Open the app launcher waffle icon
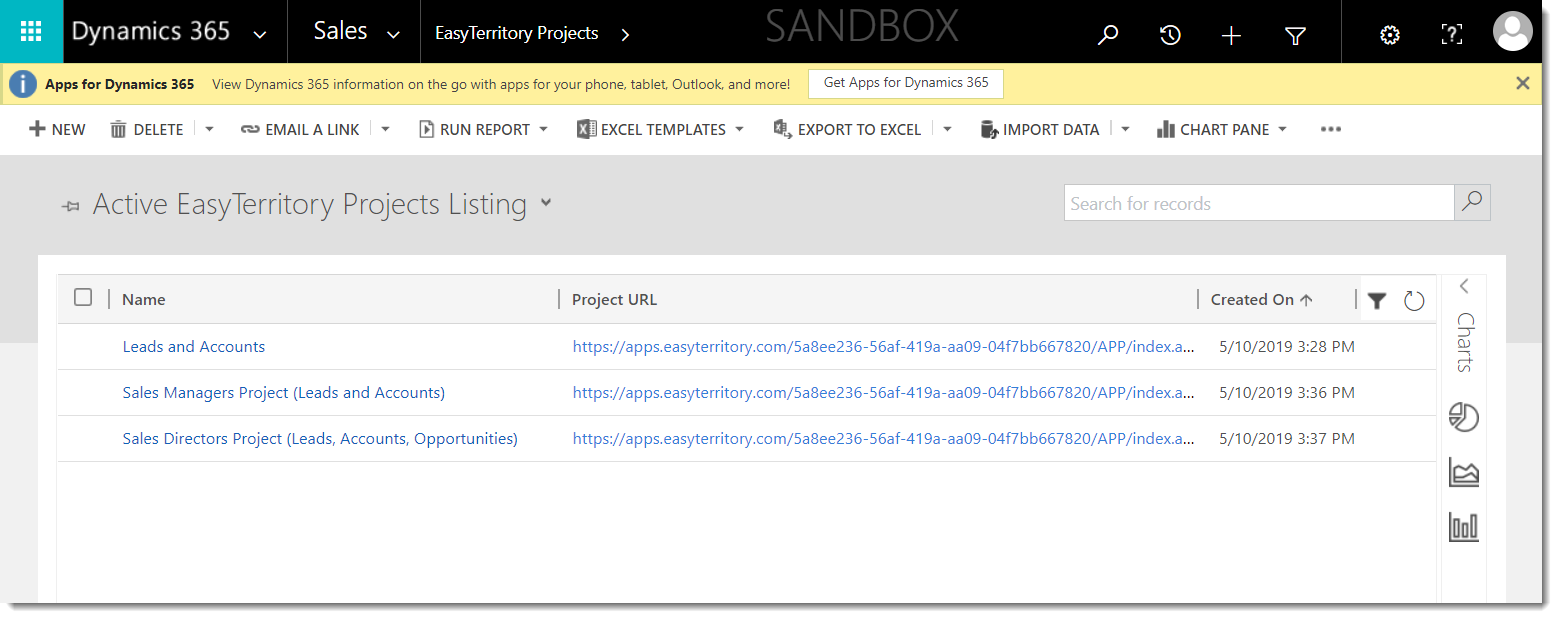 31,32
